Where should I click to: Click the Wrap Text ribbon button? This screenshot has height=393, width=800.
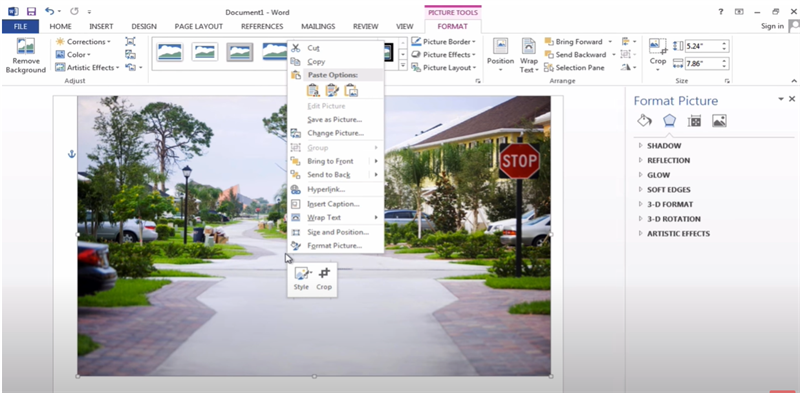[x=529, y=55]
